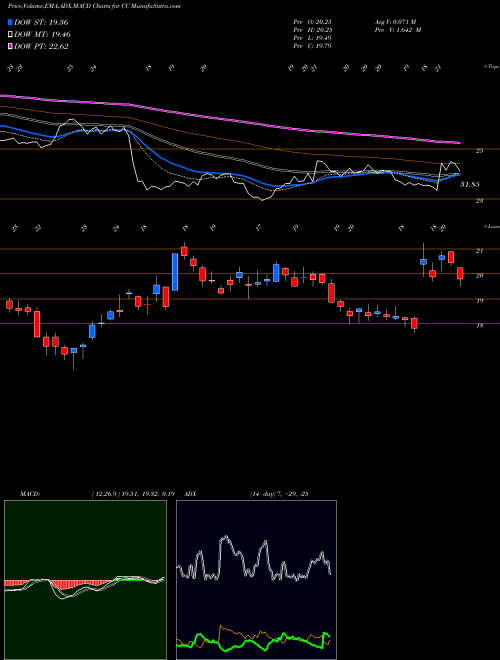Click the 'Pre O: 20.23' open value
Image resolution: width=500 pixels, height=660 pixels.
(312, 22)
